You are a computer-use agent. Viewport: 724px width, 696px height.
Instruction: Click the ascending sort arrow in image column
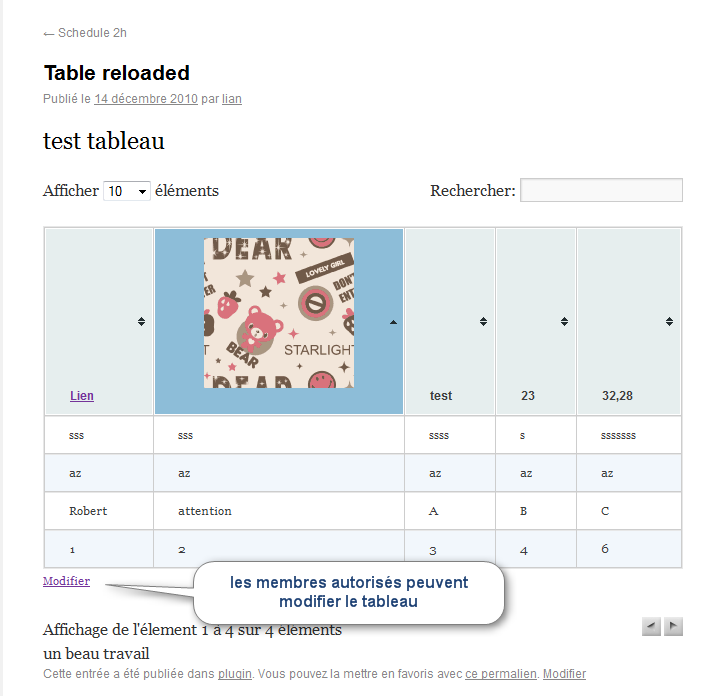click(x=393, y=322)
